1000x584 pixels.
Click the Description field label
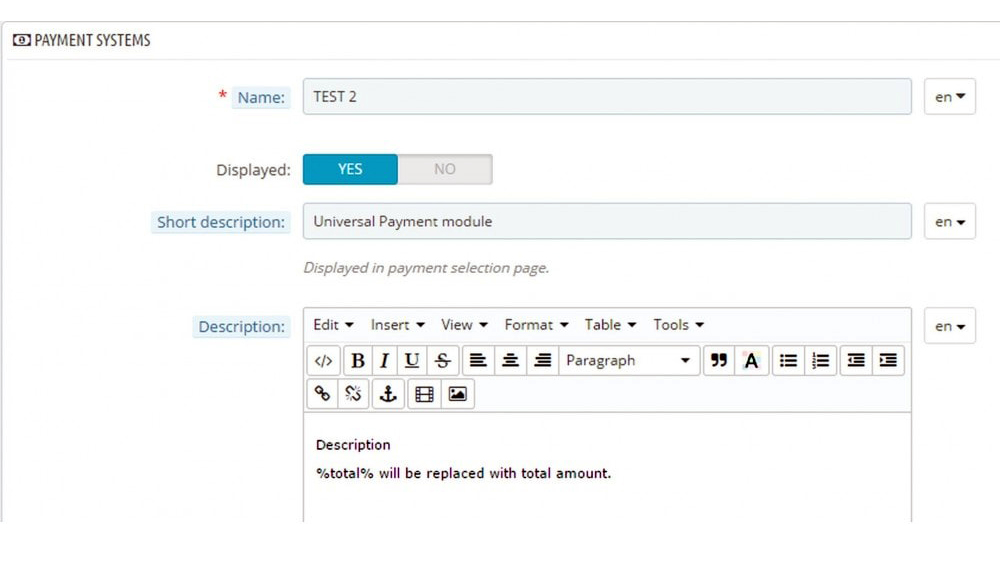tap(241, 327)
